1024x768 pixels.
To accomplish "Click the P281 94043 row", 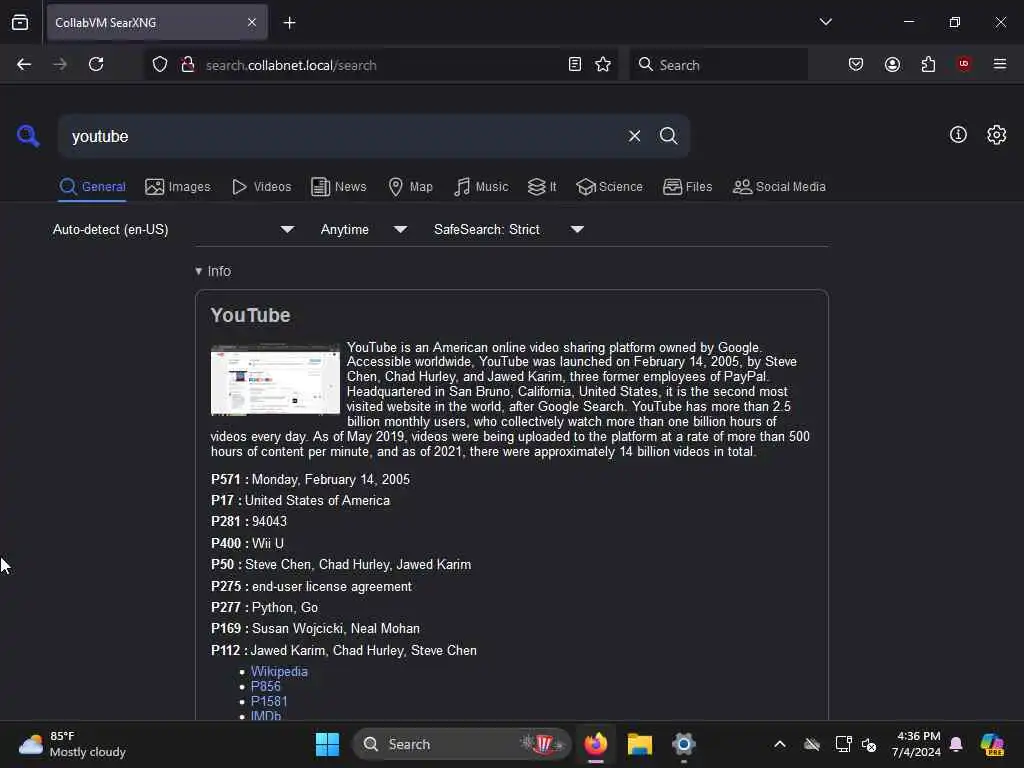I will (249, 521).
